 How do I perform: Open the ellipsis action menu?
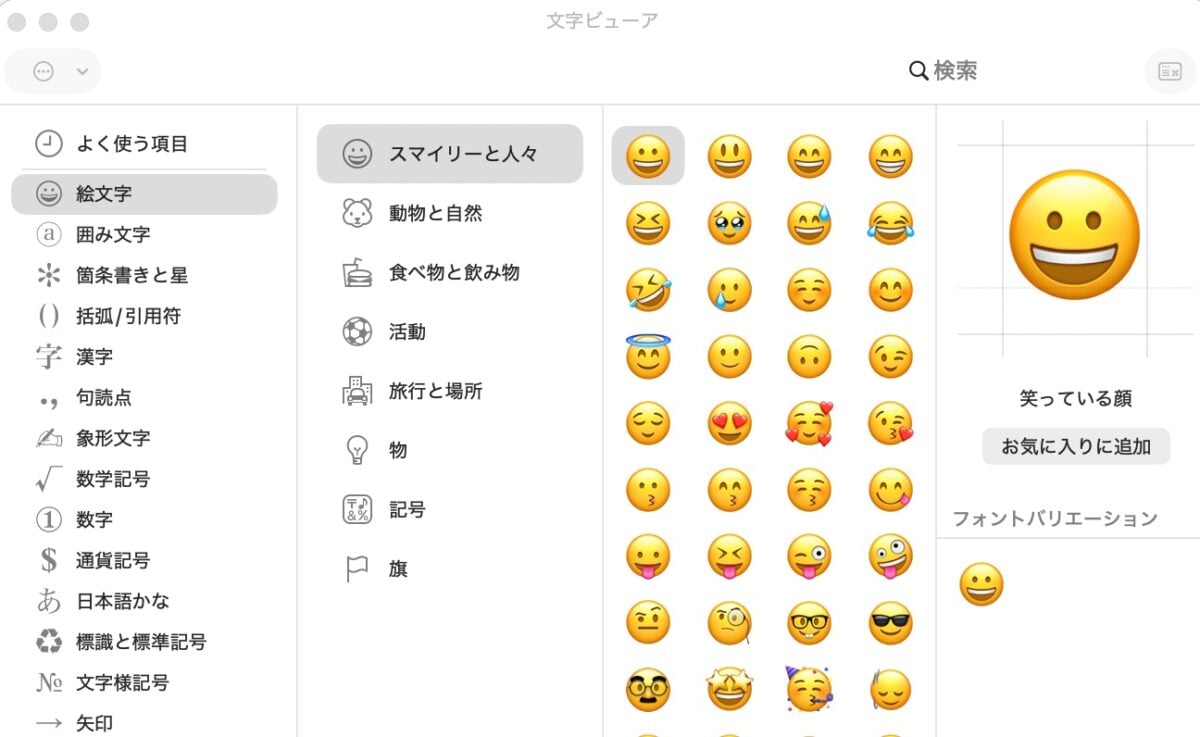(x=53, y=71)
